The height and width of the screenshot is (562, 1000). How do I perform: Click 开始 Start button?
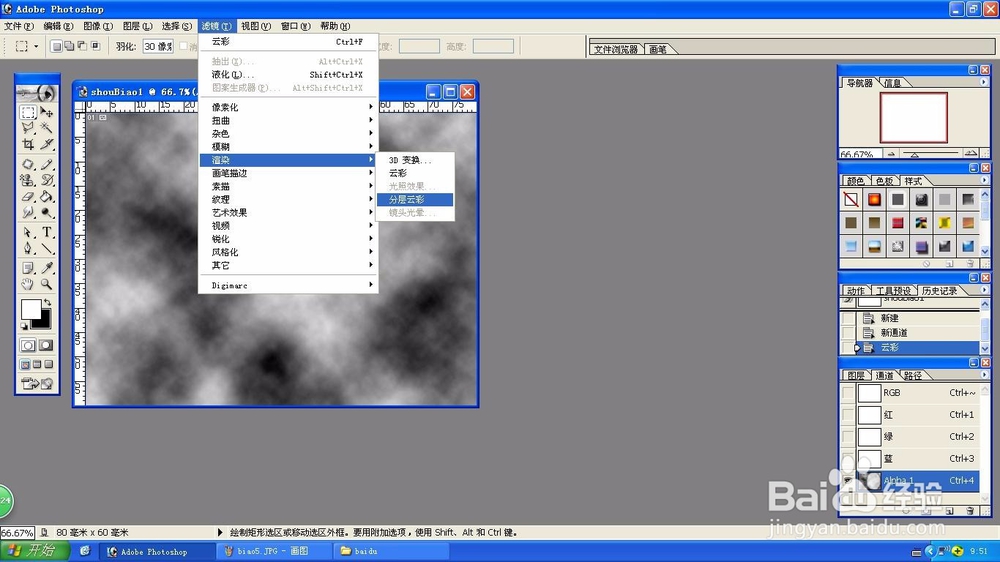coord(34,551)
